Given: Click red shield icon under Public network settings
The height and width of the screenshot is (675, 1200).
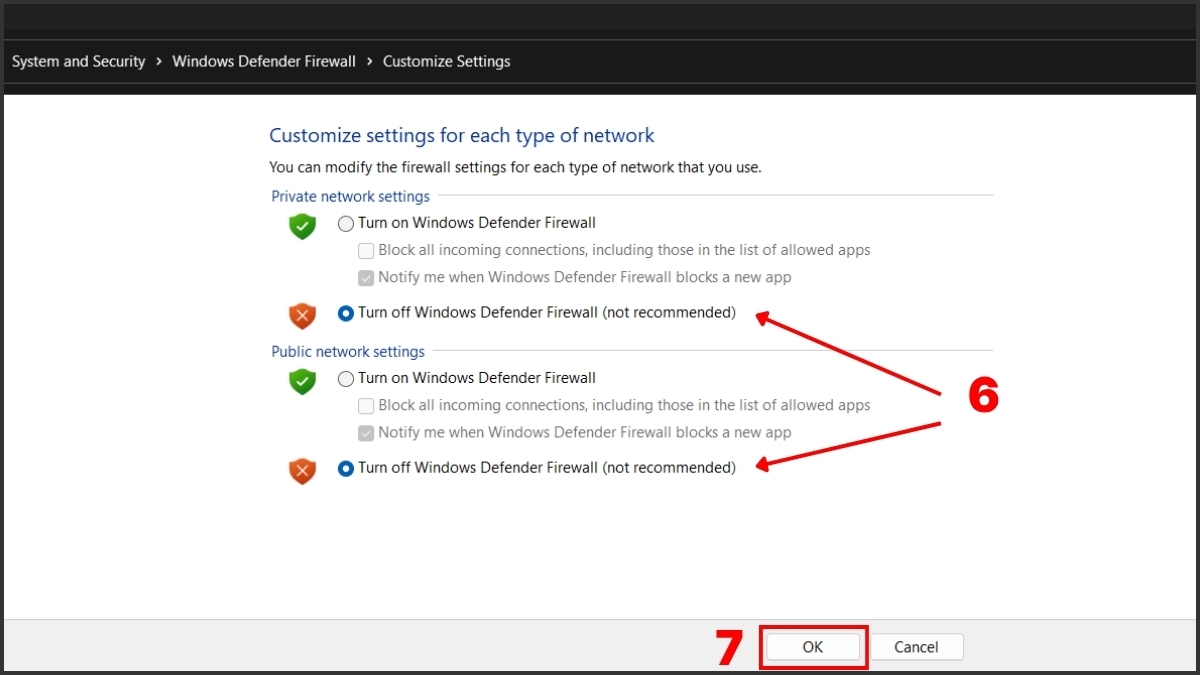Looking at the screenshot, I should click(x=302, y=471).
